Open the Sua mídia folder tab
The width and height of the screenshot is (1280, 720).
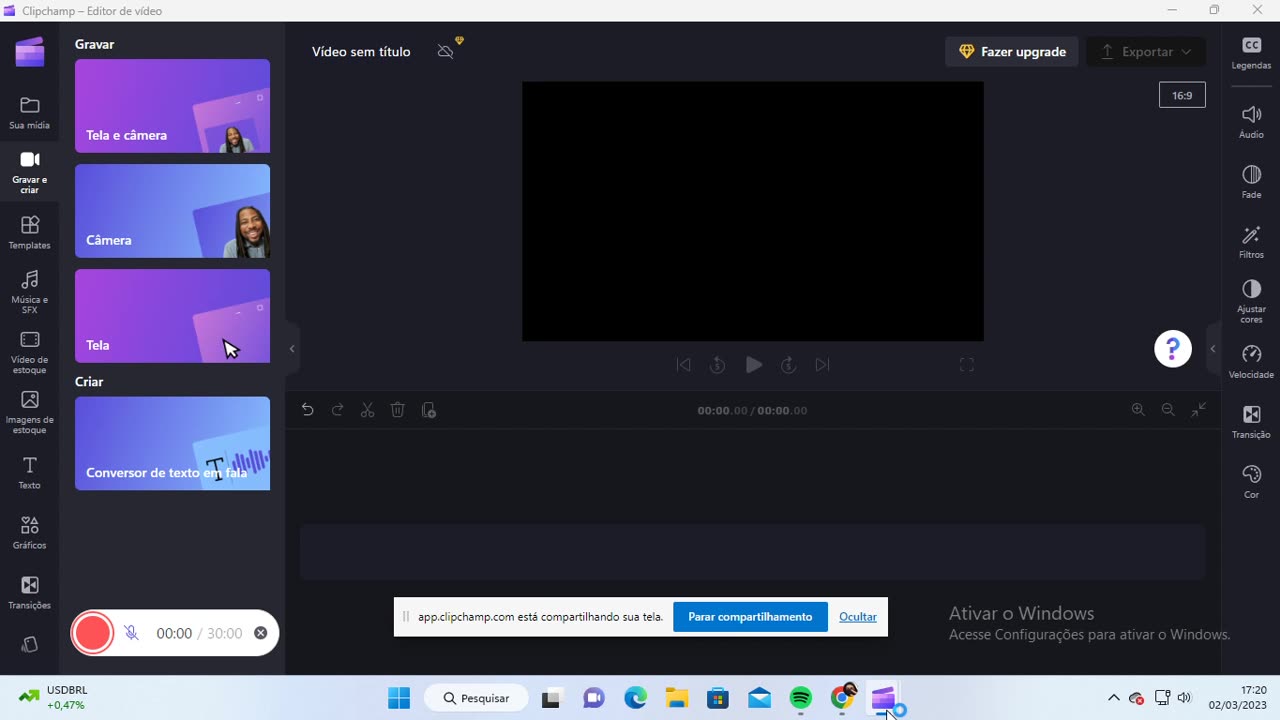pyautogui.click(x=30, y=113)
